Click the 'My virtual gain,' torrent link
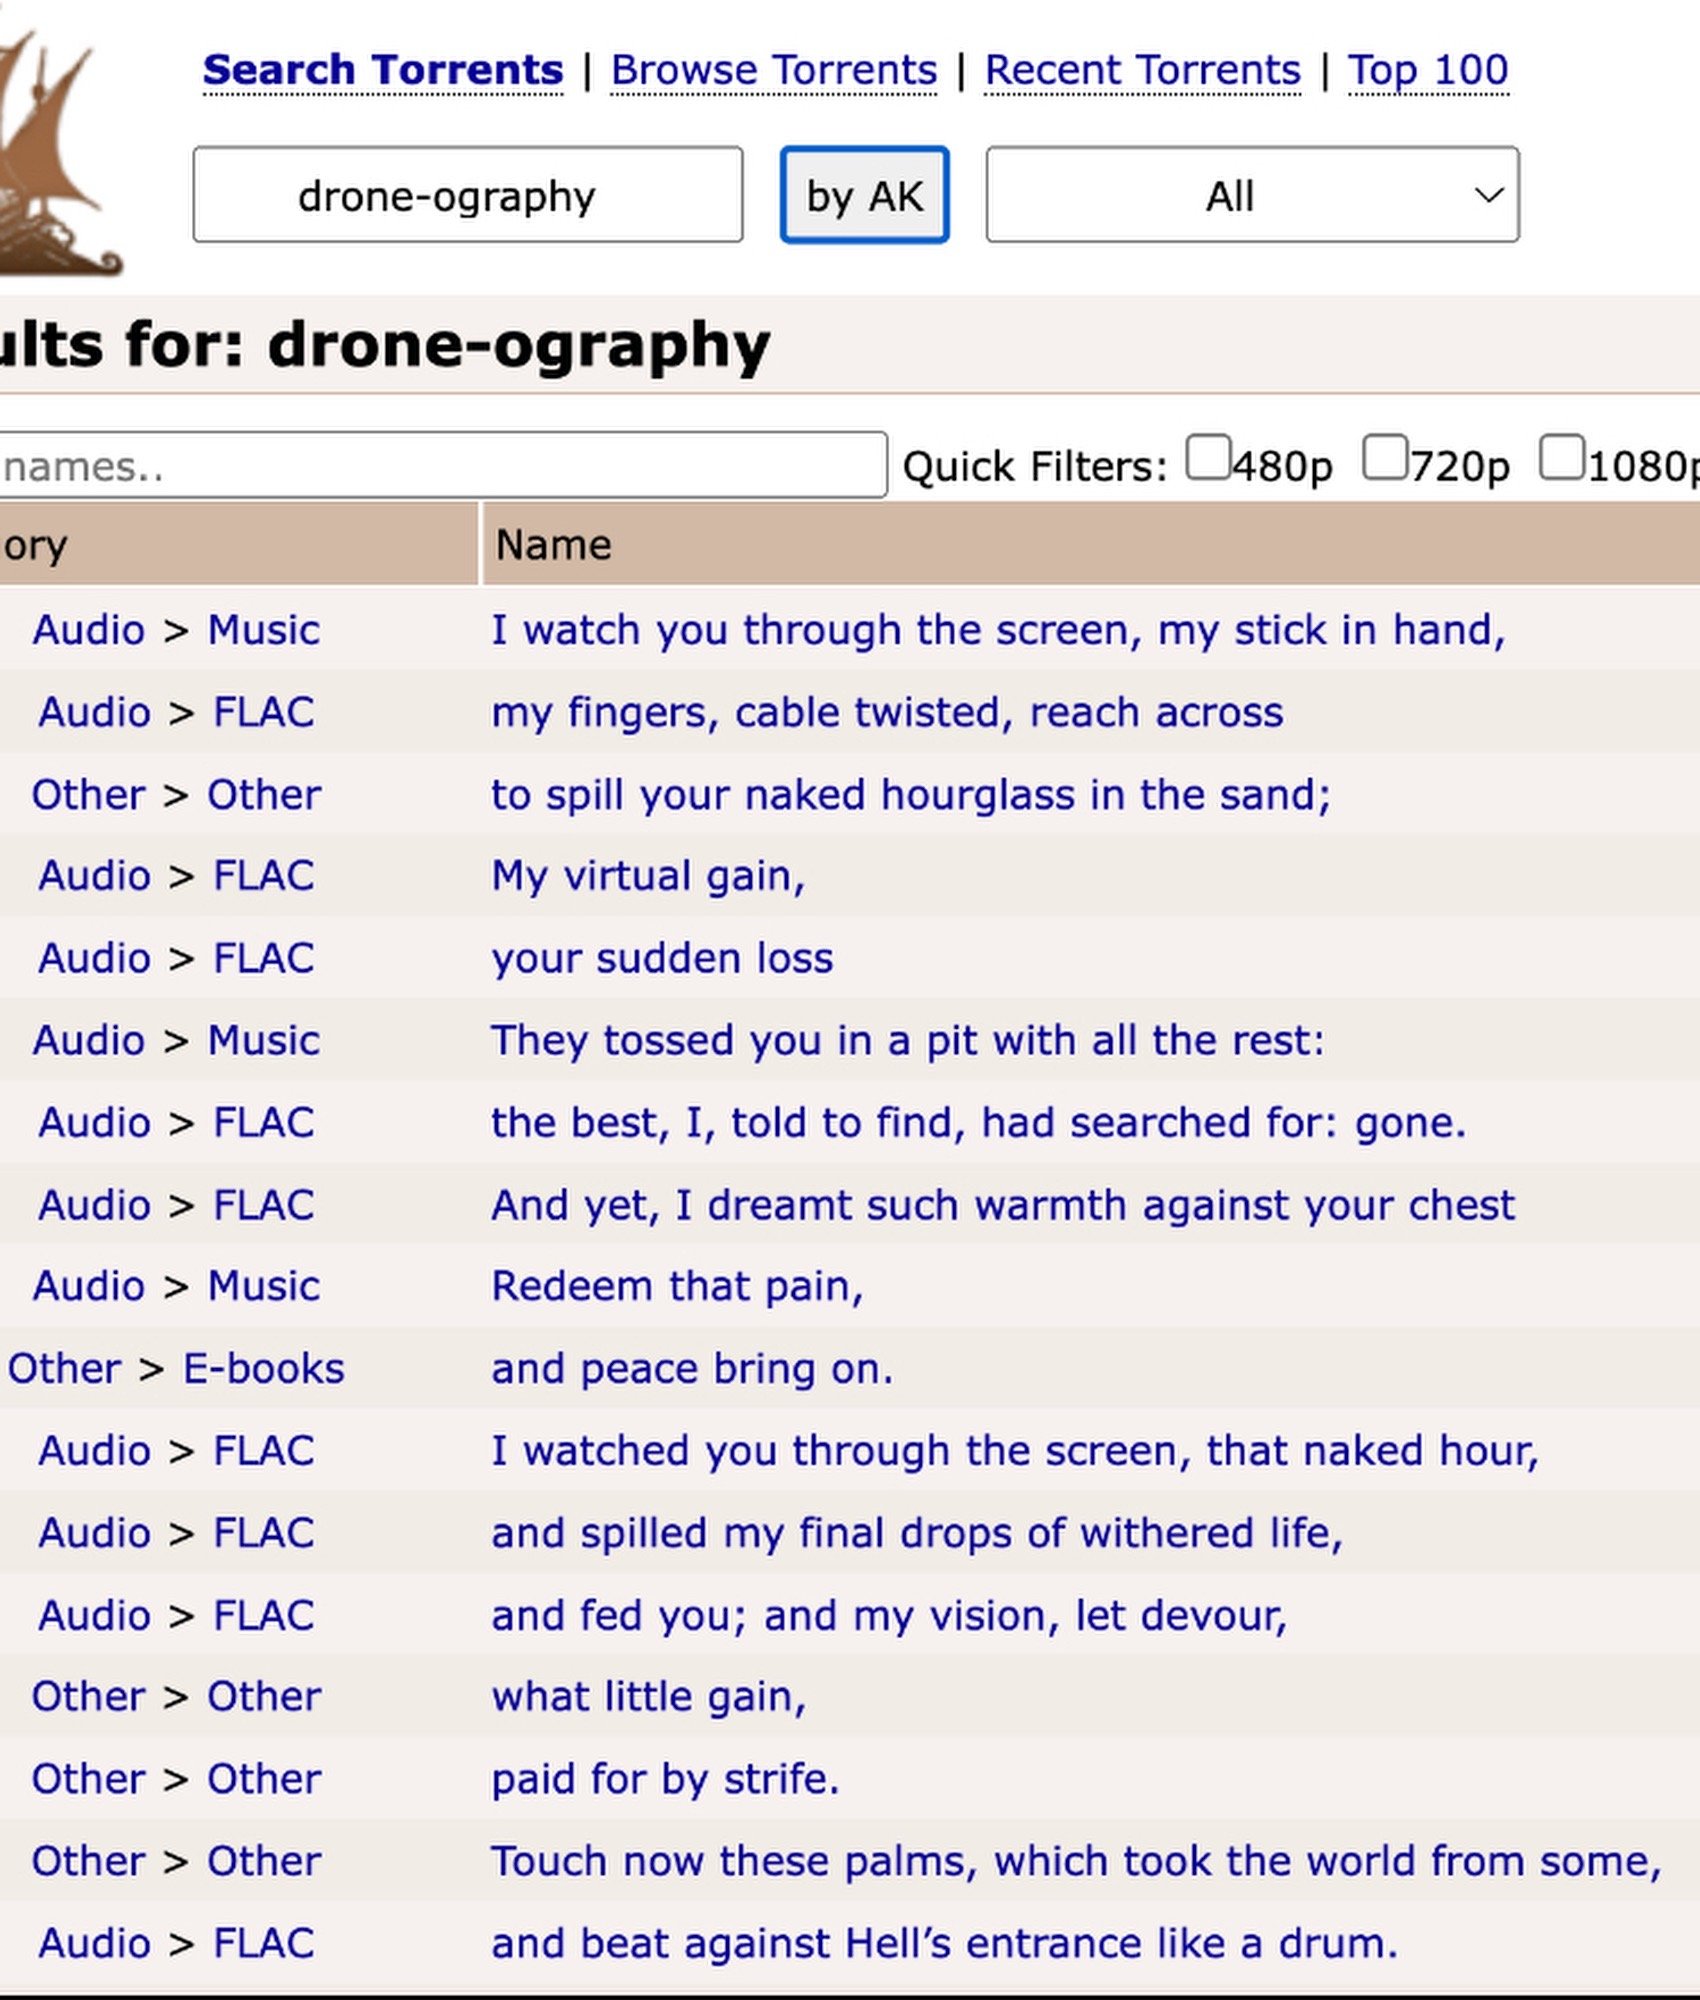Image resolution: width=1700 pixels, height=2000 pixels. tap(648, 876)
